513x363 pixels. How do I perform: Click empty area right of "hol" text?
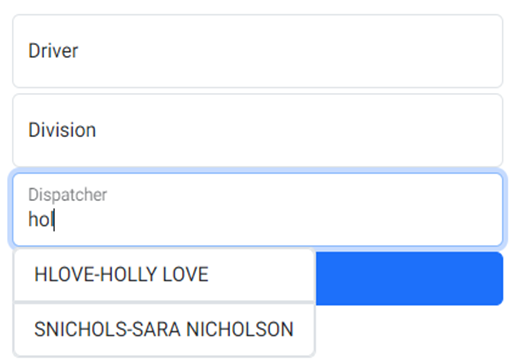click(x=277, y=220)
